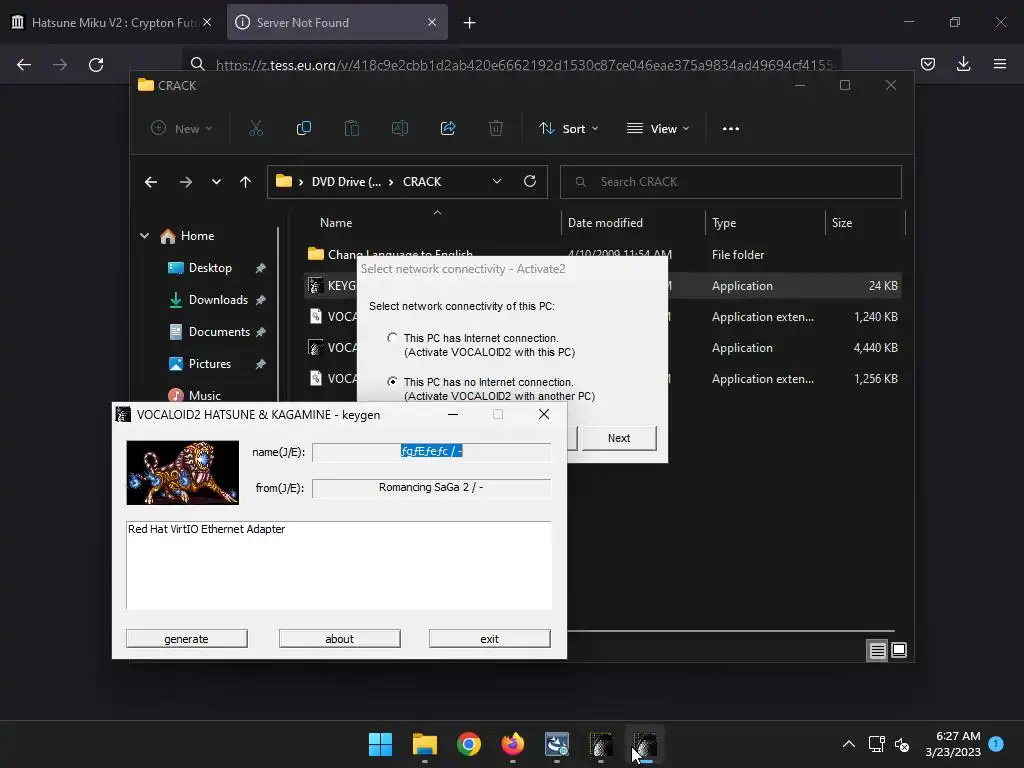
Task: Go forward in CRACK Explorer window
Action: (186, 182)
